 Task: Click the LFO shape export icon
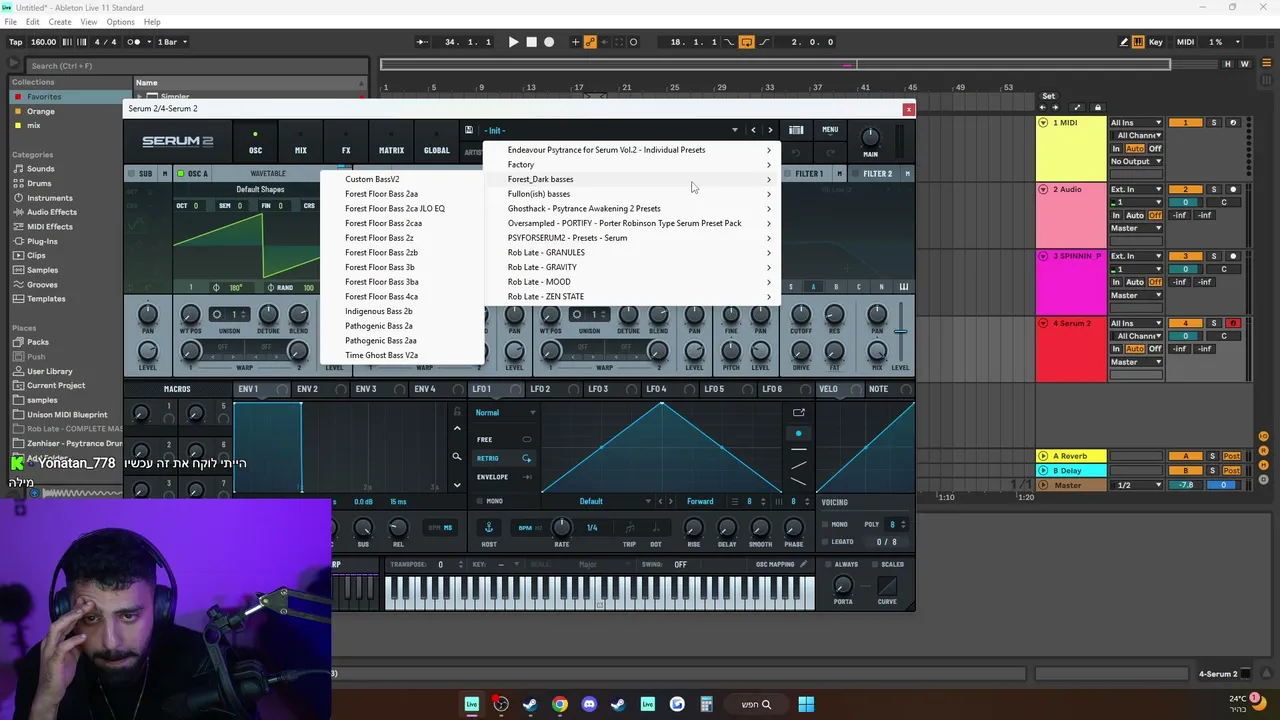coord(798,413)
